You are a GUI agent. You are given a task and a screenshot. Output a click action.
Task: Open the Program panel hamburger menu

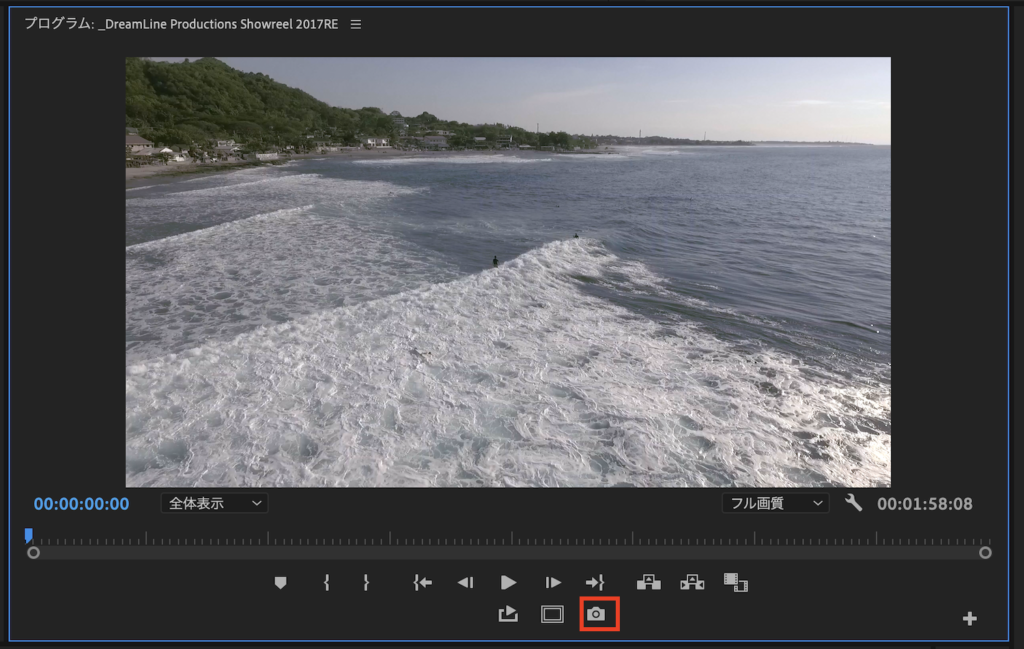[356, 24]
